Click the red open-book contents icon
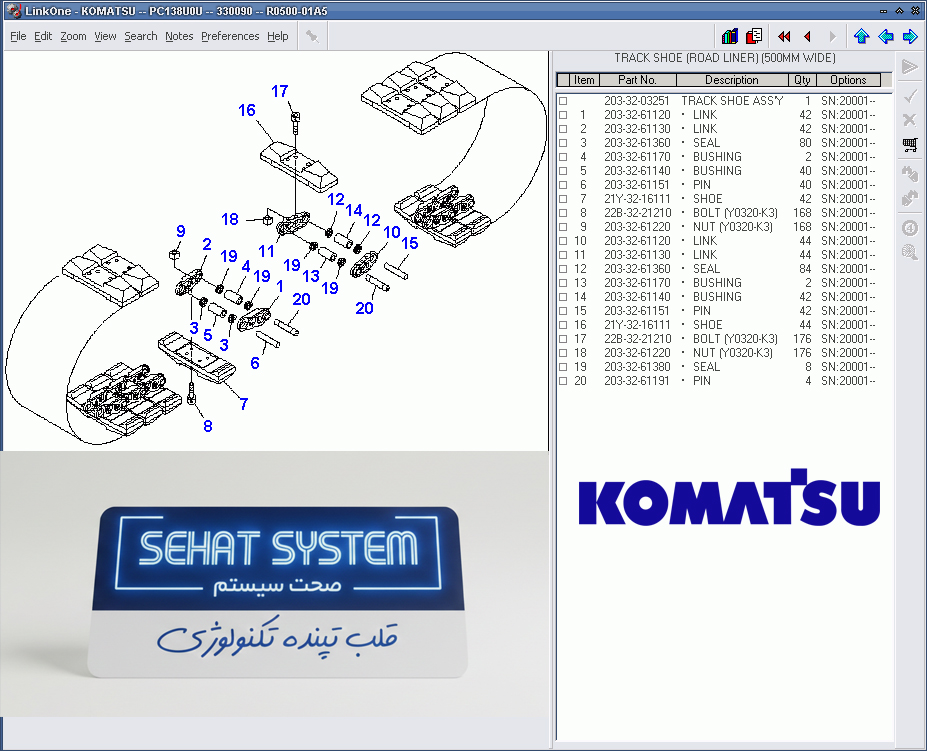This screenshot has height=751, width=927. (754, 36)
